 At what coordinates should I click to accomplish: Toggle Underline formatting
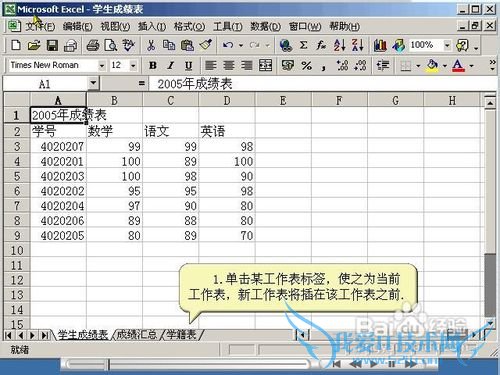(188, 65)
